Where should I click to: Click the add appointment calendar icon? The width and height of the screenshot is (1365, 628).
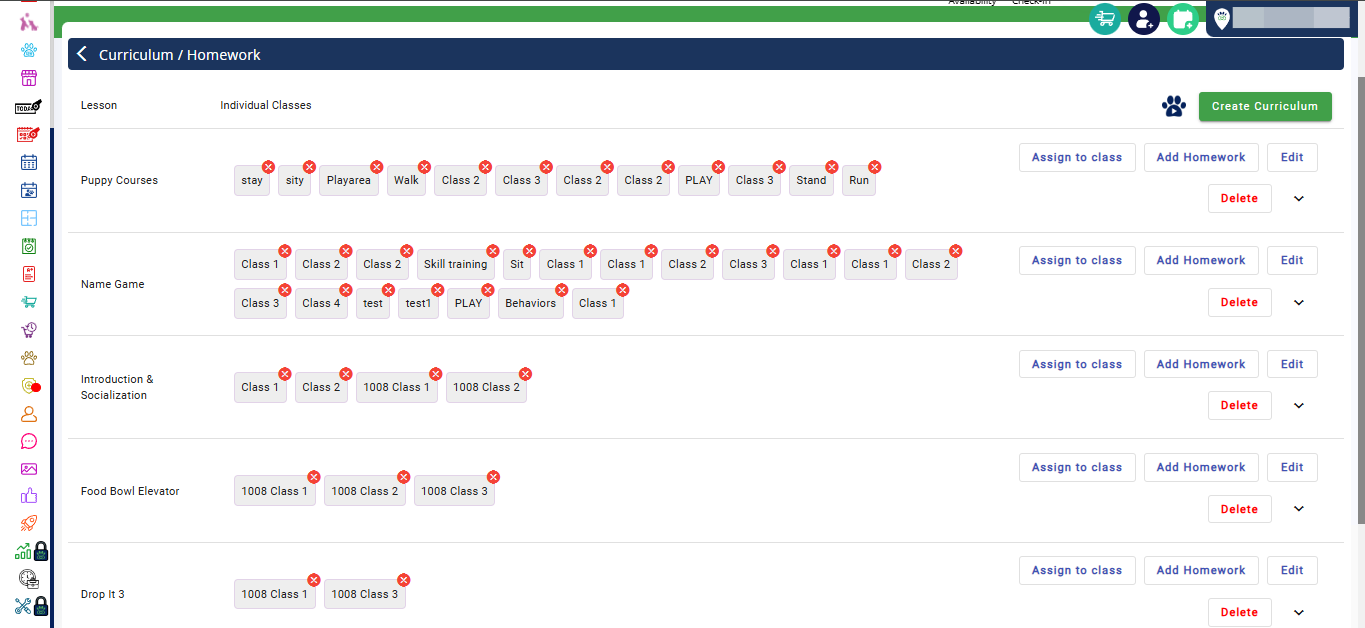coord(1183,18)
